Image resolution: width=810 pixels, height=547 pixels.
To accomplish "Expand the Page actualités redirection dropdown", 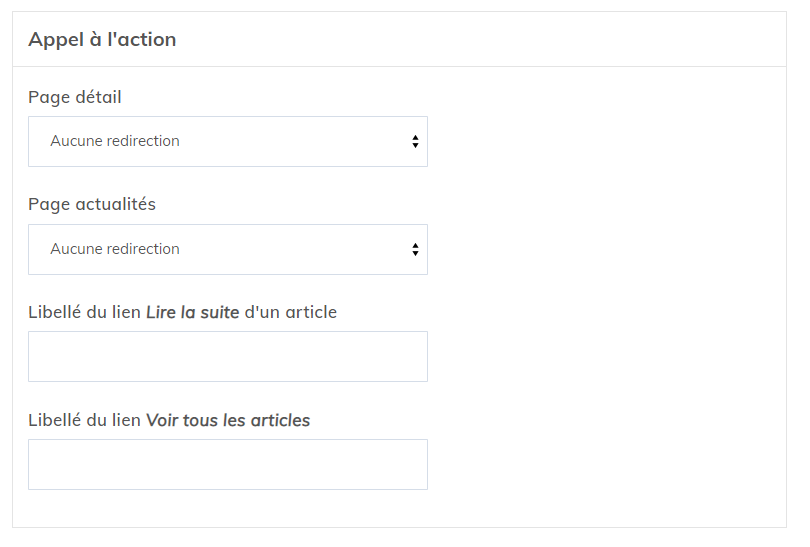I will click(x=228, y=250).
